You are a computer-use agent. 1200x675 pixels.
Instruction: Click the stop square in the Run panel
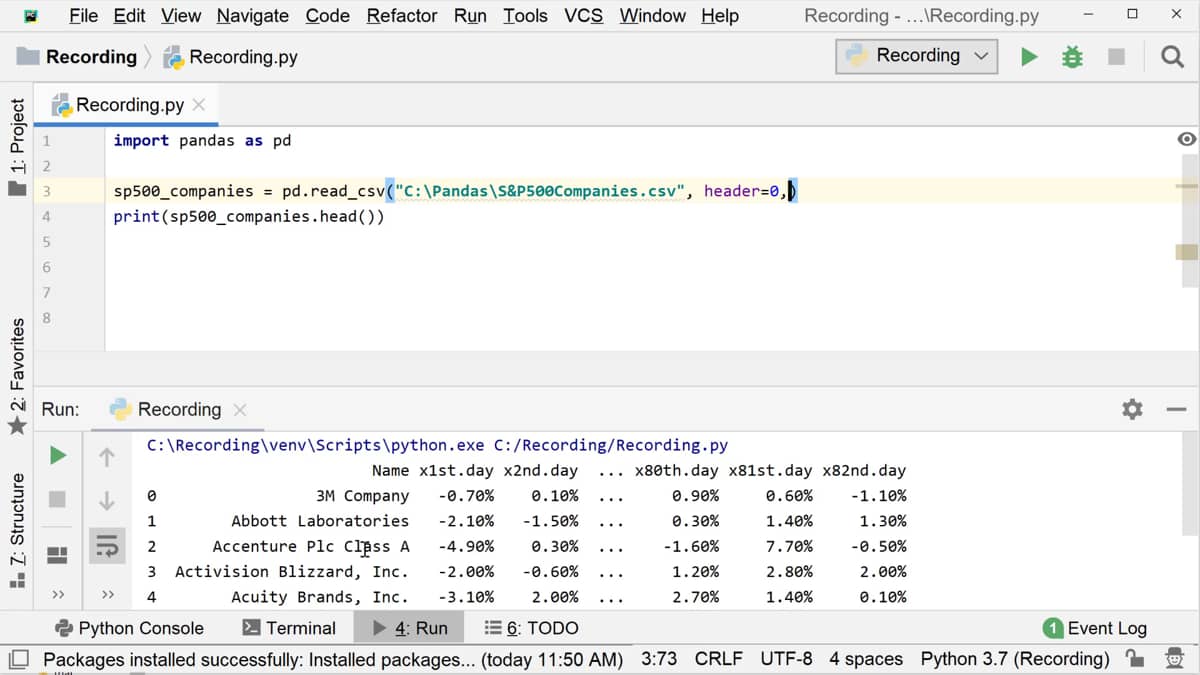[x=58, y=498]
